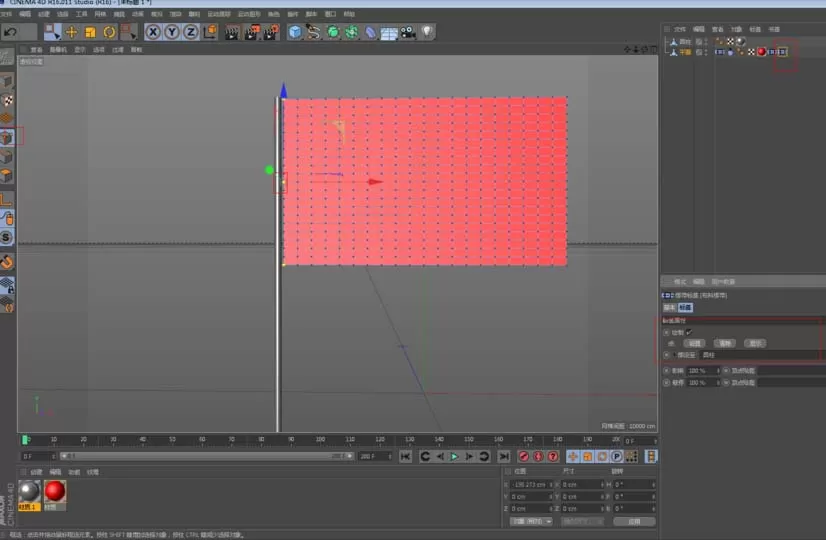Click the Record Active Objects red button
Screen dimensions: 826x540
point(524,457)
